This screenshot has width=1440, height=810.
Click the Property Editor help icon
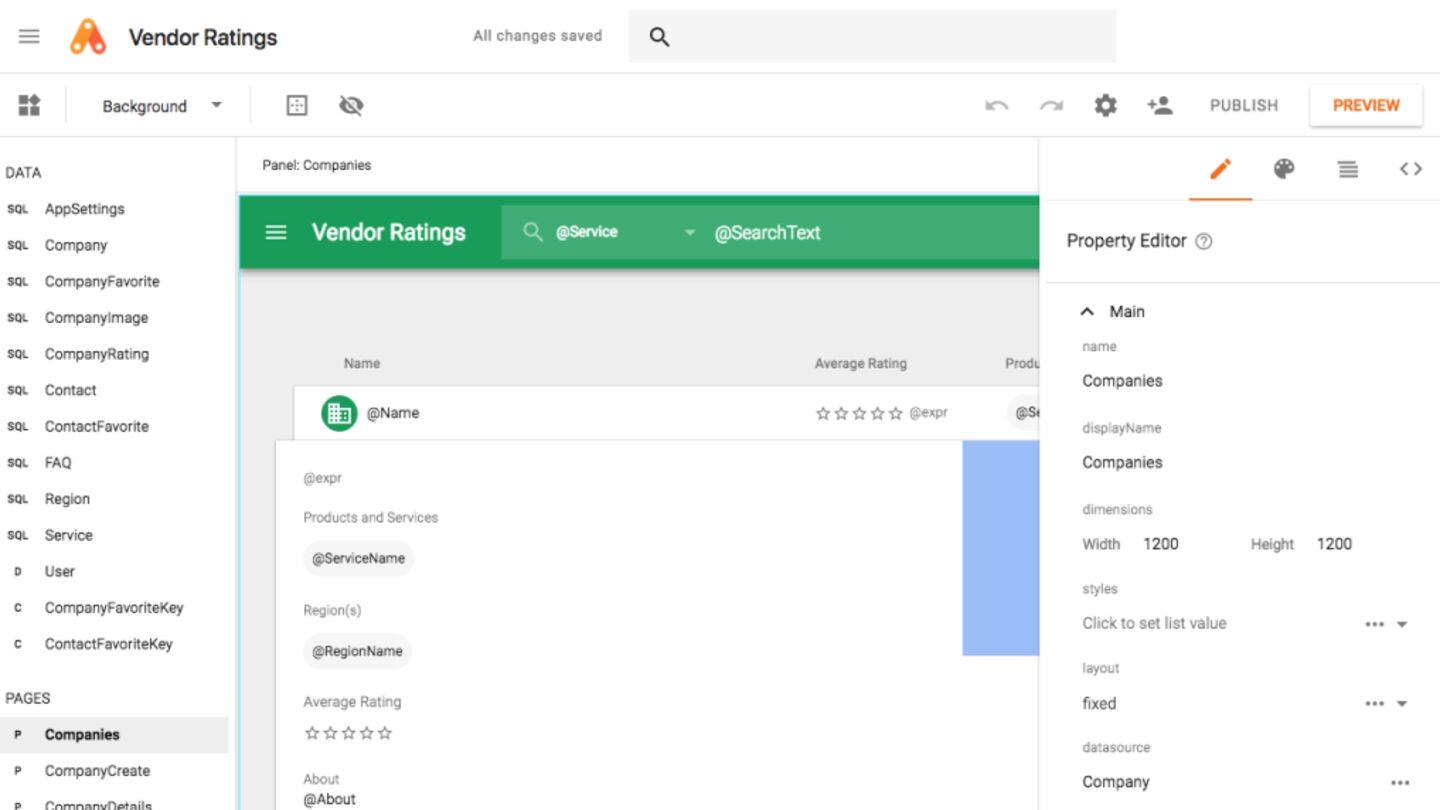pyautogui.click(x=1204, y=241)
